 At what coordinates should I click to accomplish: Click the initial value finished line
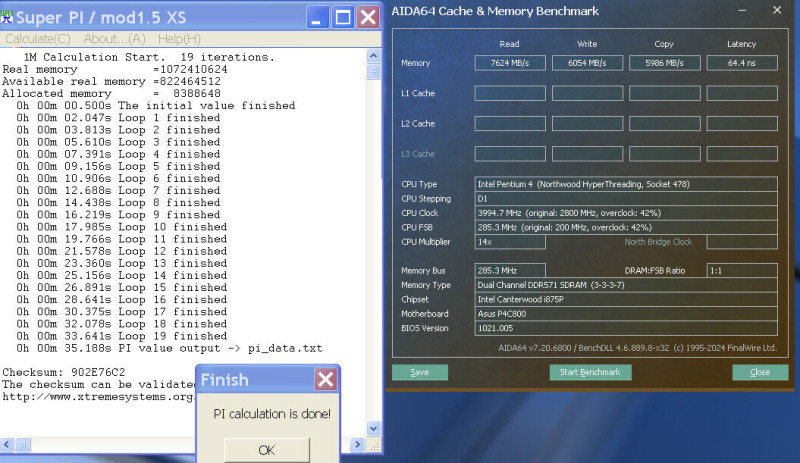click(x=156, y=106)
